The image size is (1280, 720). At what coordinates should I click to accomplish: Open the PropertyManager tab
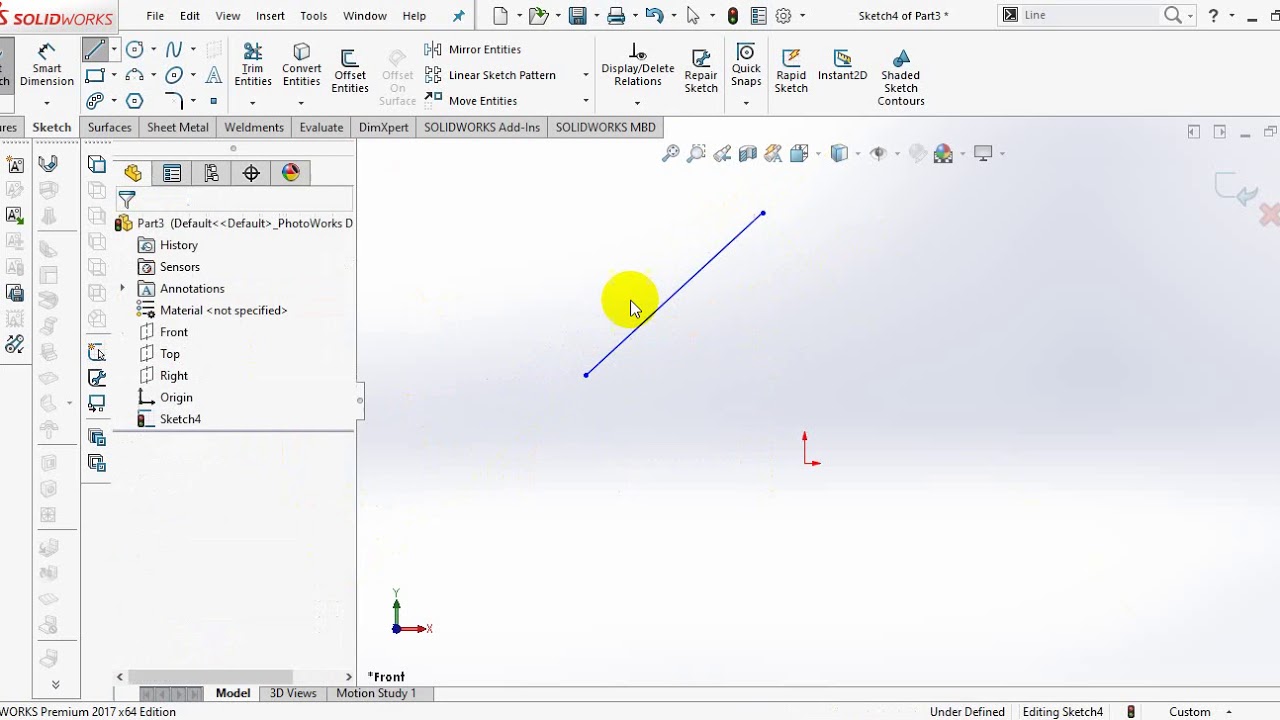click(x=172, y=173)
